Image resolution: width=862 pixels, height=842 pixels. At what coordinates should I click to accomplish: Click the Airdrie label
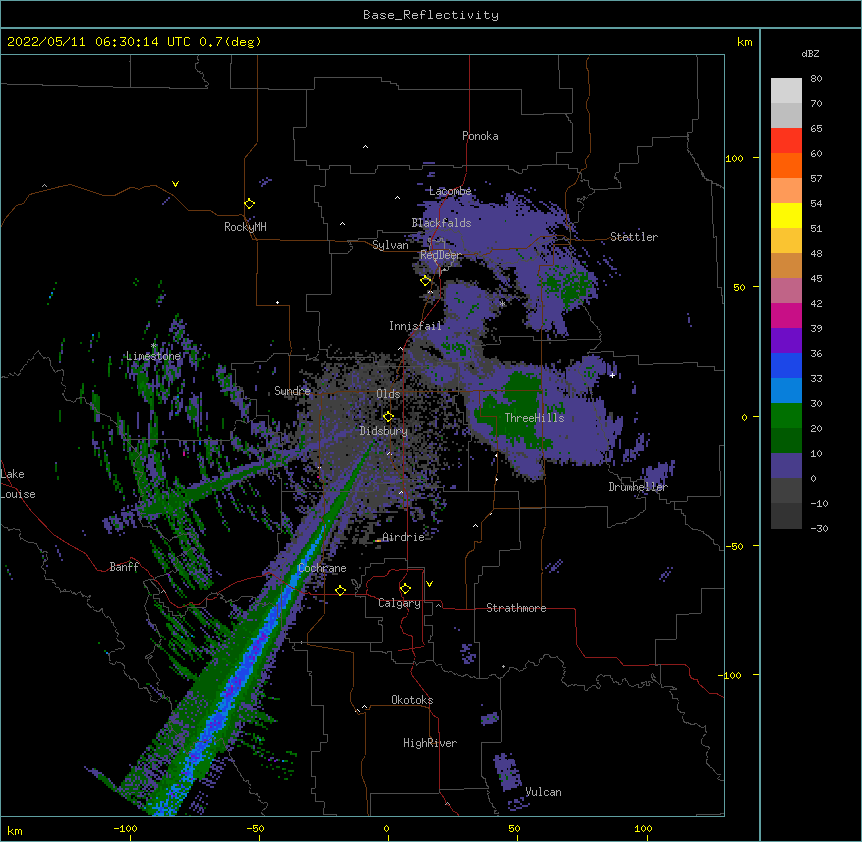(x=403, y=537)
